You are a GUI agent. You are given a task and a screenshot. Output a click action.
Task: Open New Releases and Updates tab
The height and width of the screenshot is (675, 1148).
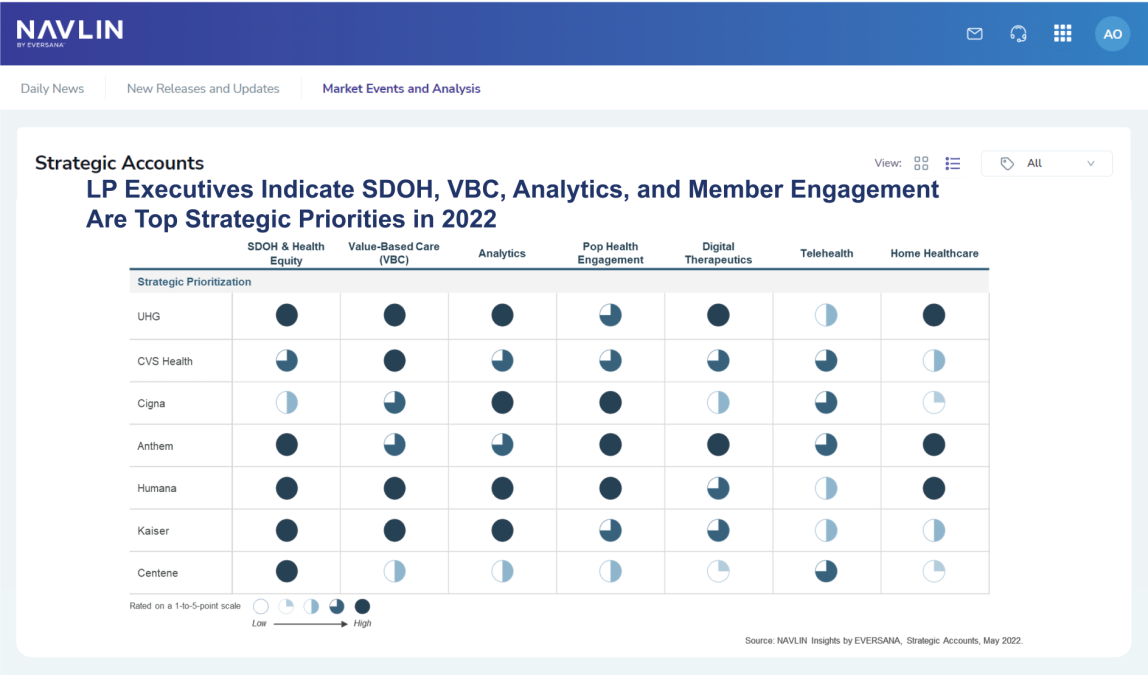point(203,89)
